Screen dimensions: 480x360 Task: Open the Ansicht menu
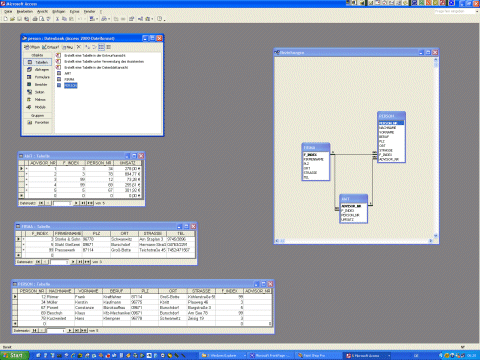point(42,11)
